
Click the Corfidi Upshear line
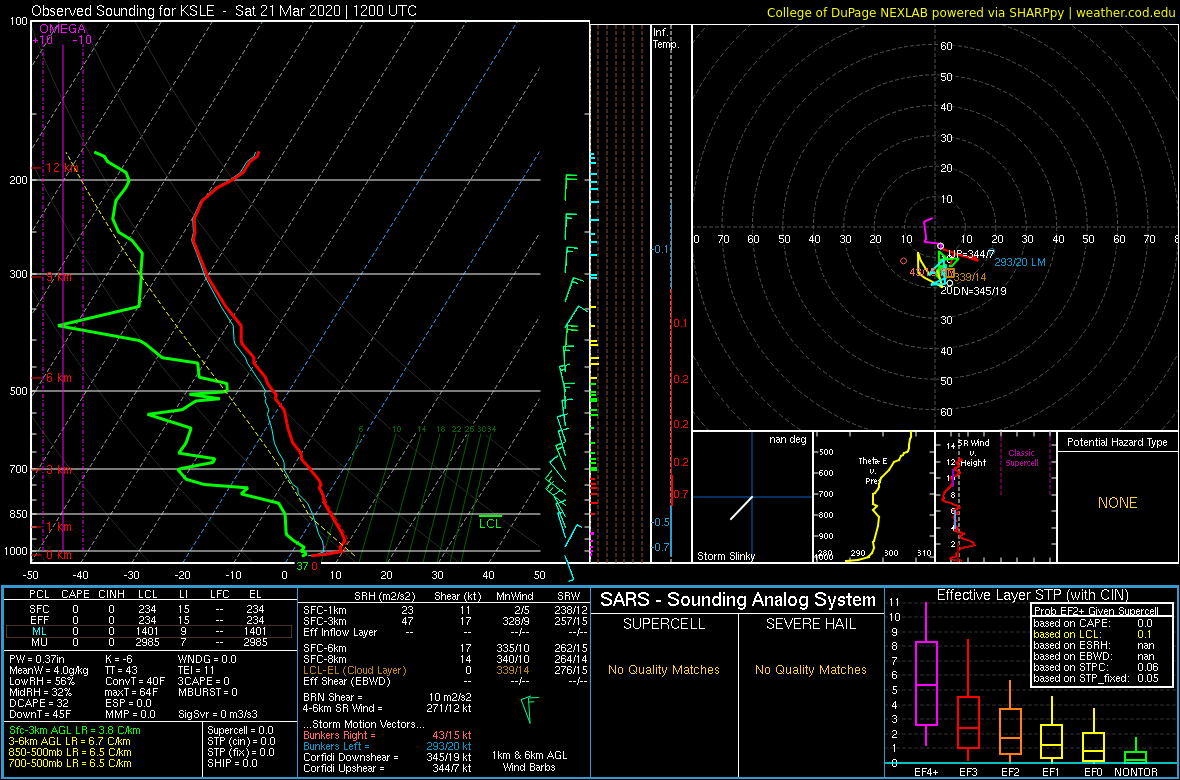(x=387, y=768)
